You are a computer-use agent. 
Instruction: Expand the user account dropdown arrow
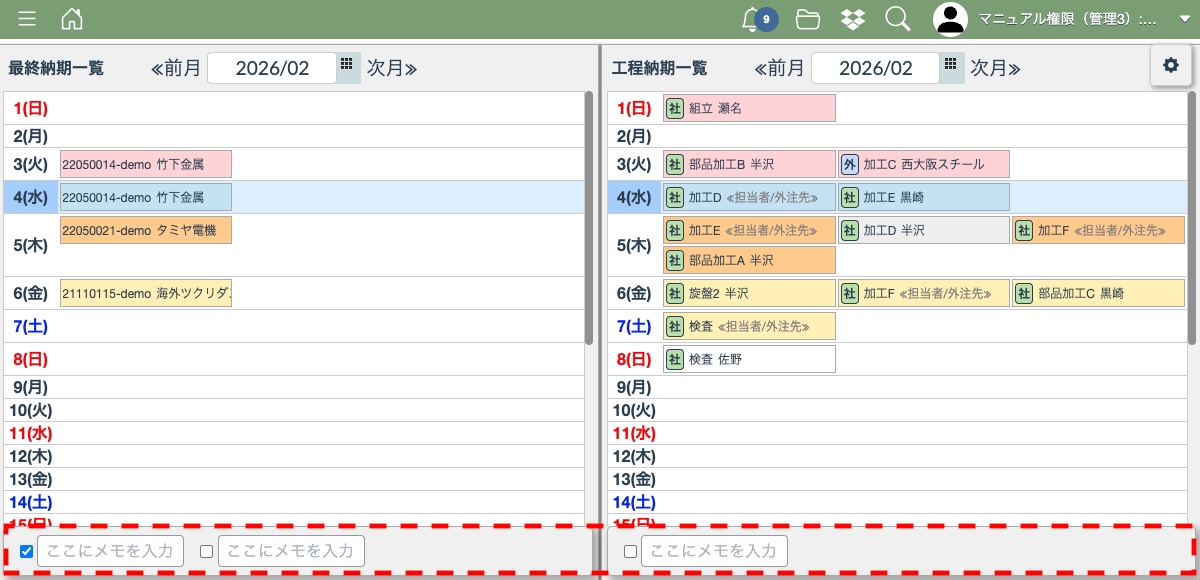(x=1184, y=19)
